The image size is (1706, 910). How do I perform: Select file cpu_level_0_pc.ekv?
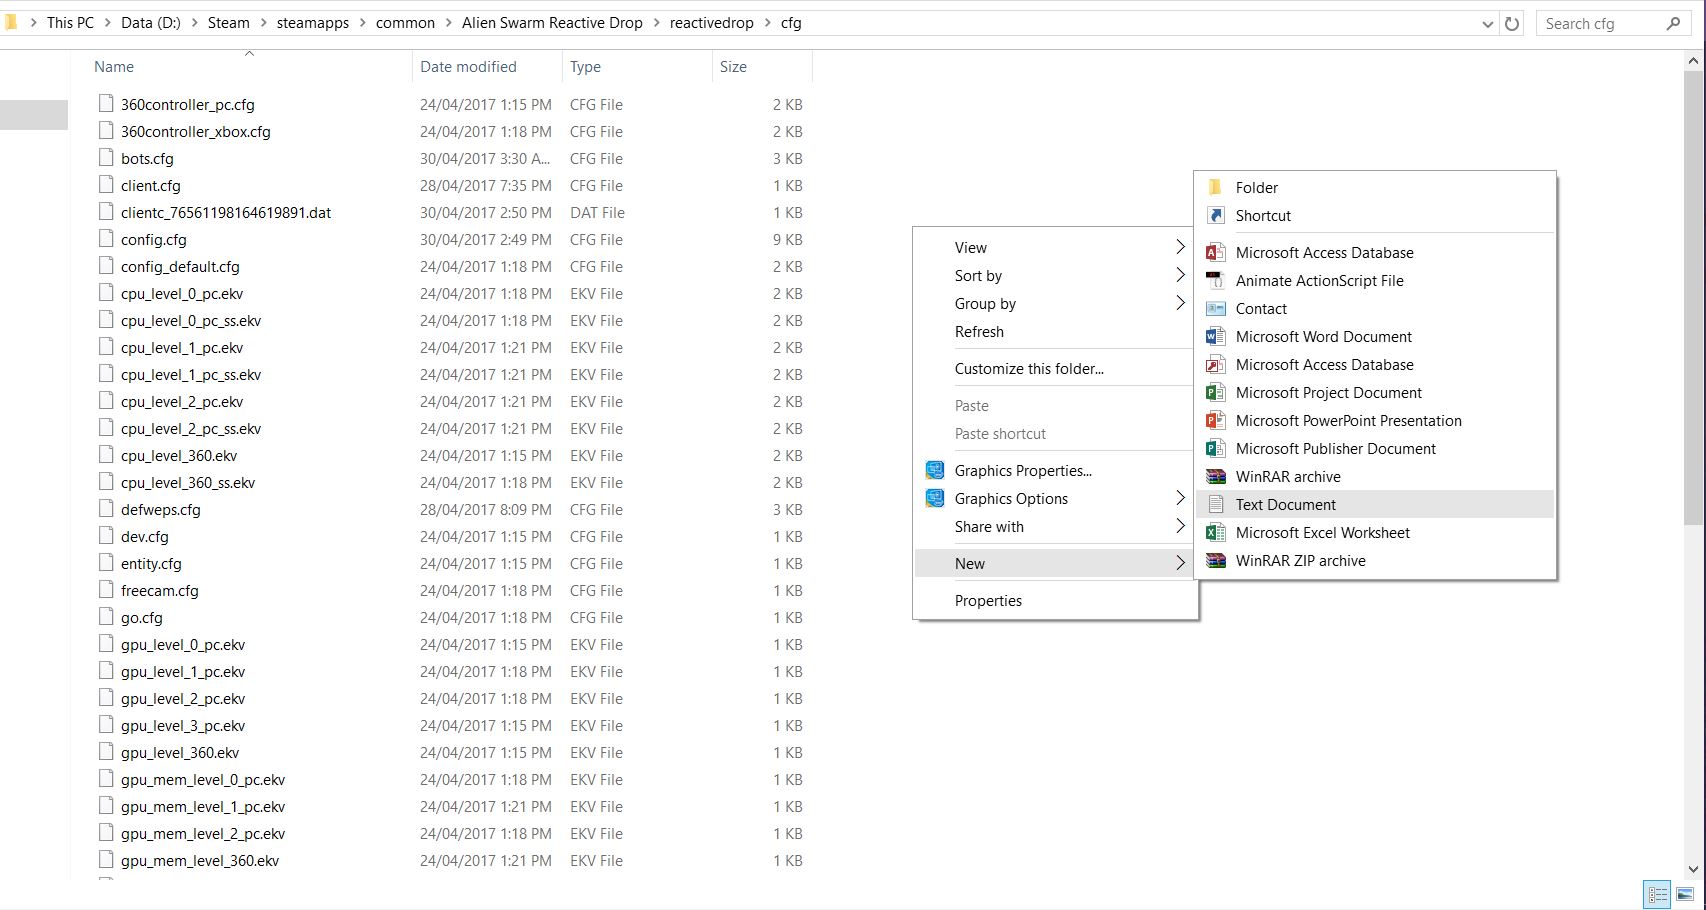pos(182,294)
